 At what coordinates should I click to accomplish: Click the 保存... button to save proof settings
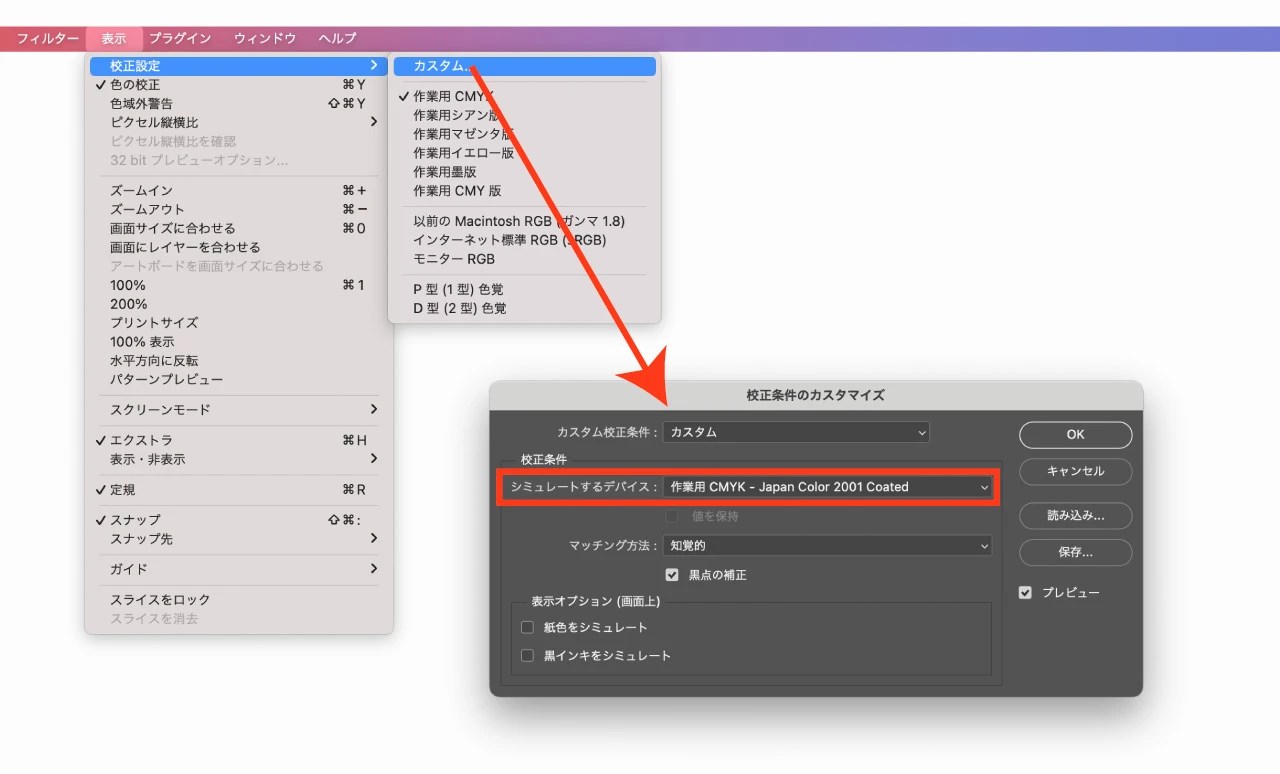[1075, 552]
